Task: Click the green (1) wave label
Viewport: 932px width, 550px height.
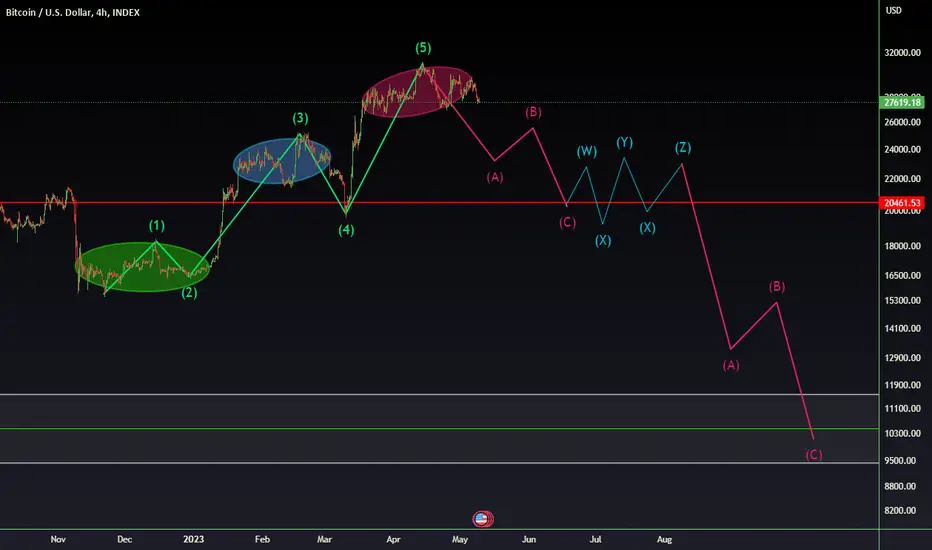Action: pyautogui.click(x=156, y=226)
